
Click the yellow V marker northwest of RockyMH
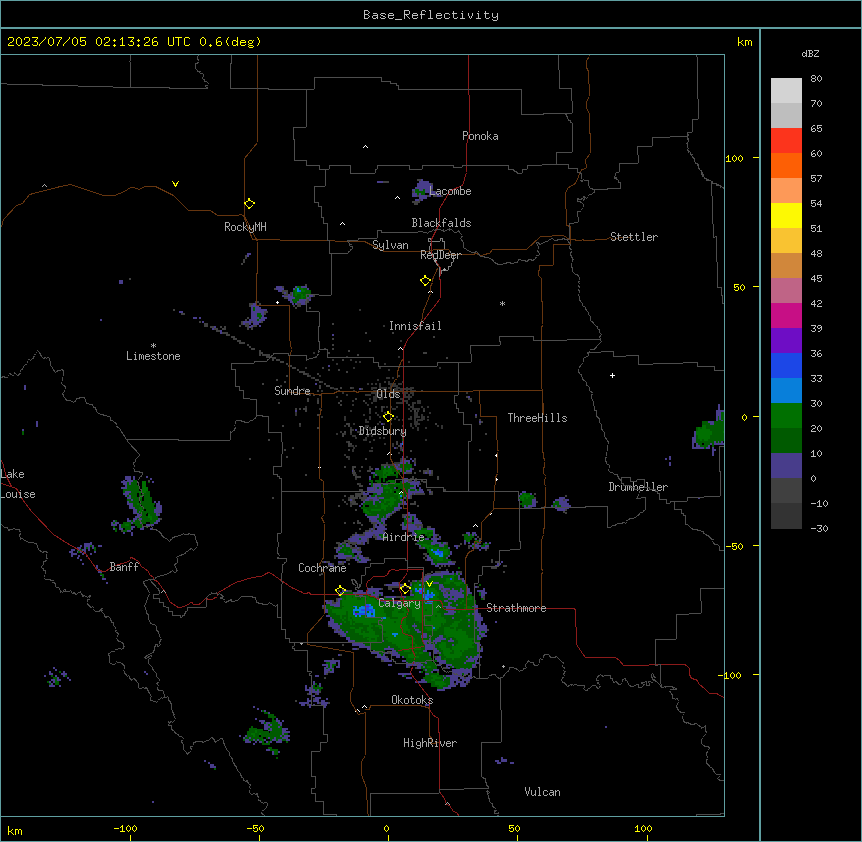(x=175, y=184)
